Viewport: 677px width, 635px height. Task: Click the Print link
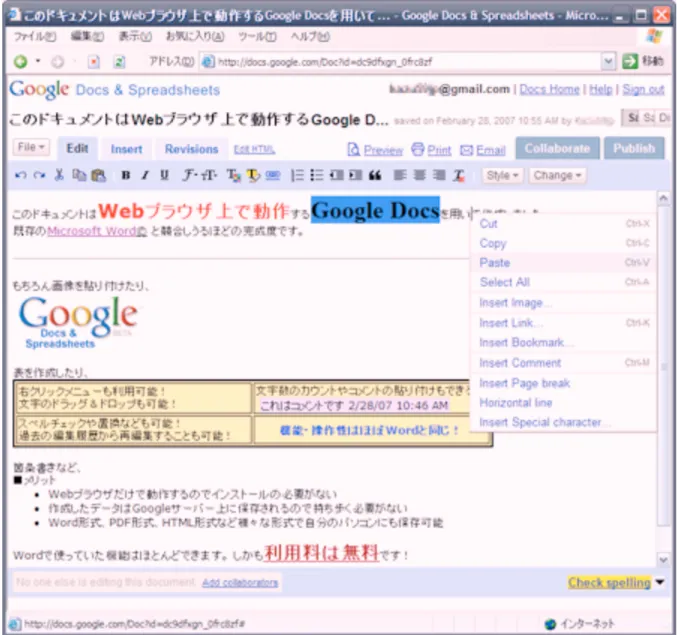click(439, 150)
